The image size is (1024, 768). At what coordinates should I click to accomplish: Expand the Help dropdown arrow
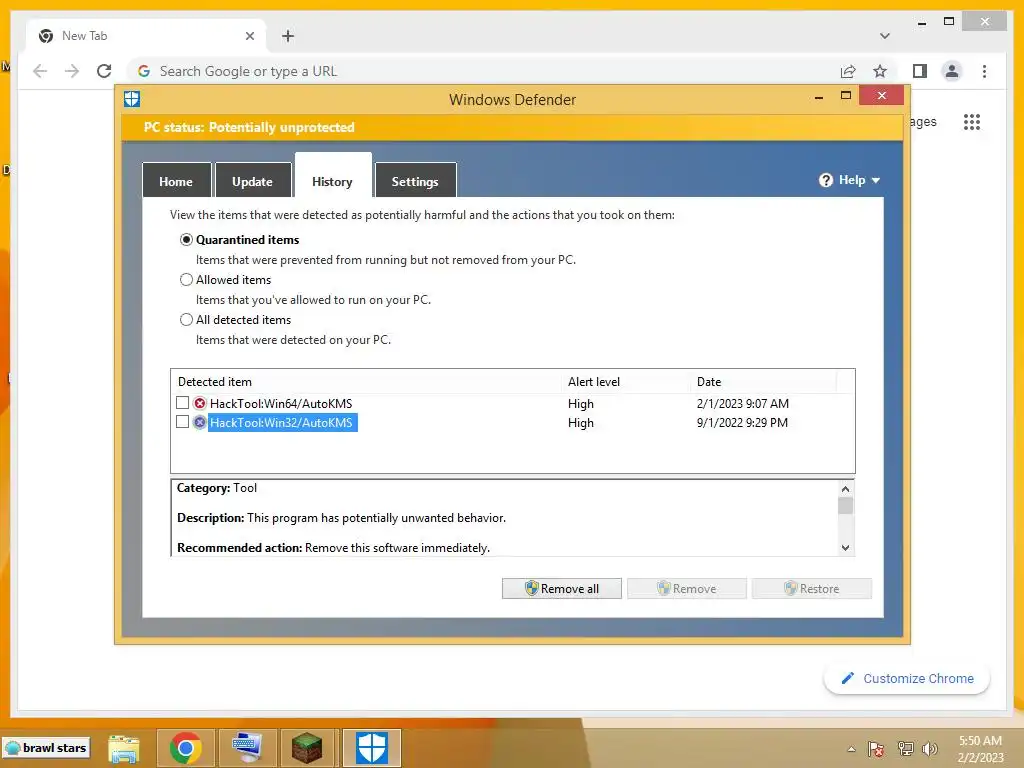[876, 180]
